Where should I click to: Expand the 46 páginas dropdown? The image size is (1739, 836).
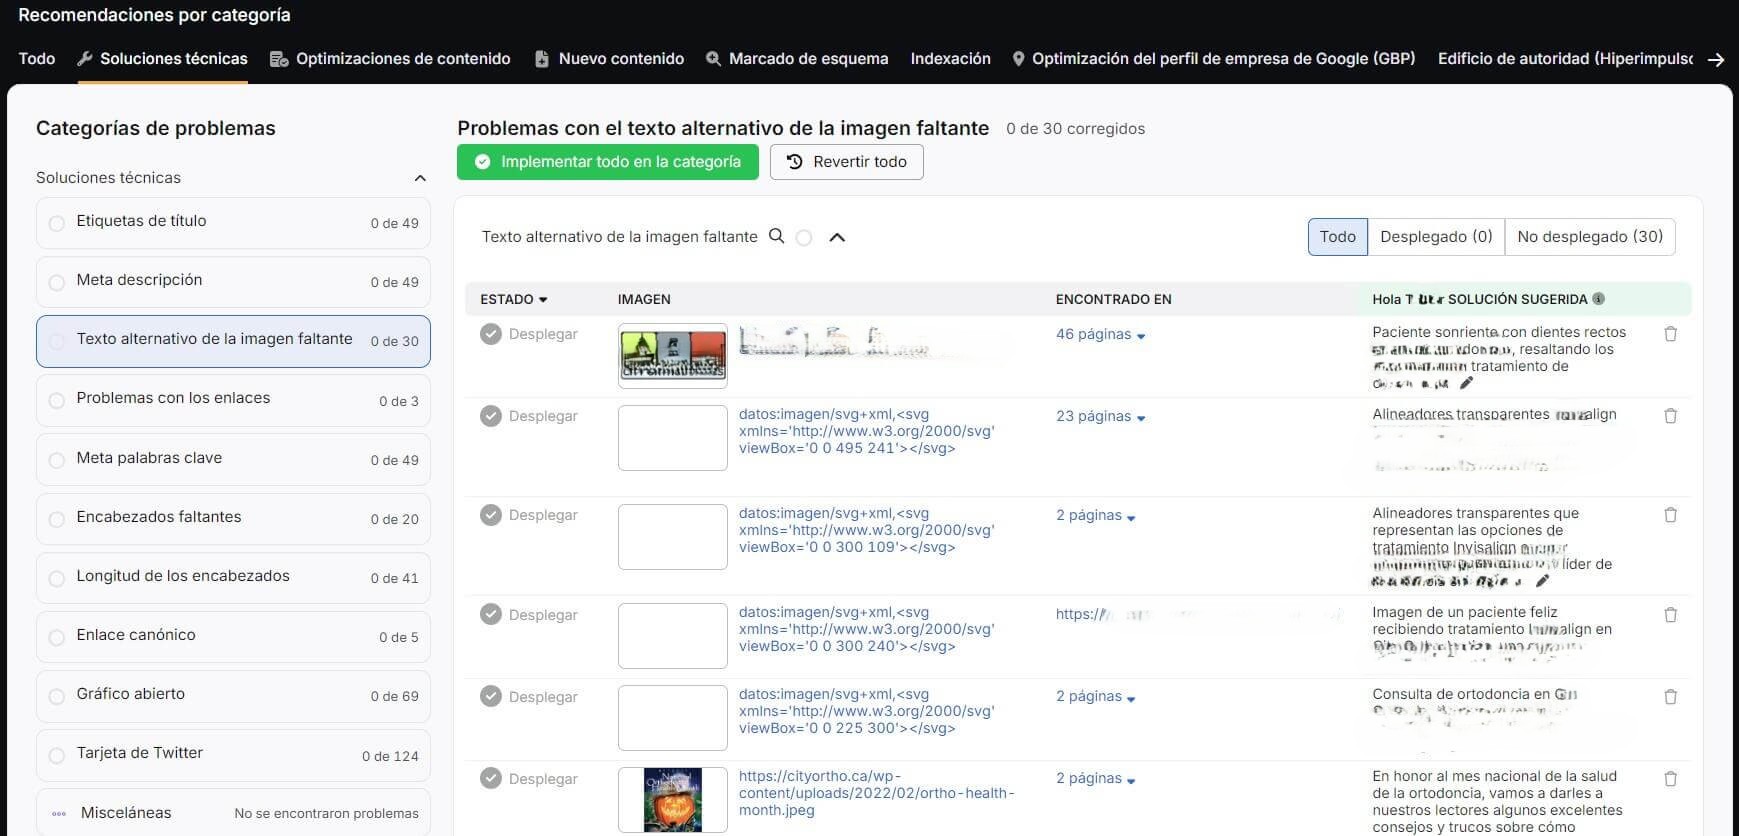point(1100,335)
